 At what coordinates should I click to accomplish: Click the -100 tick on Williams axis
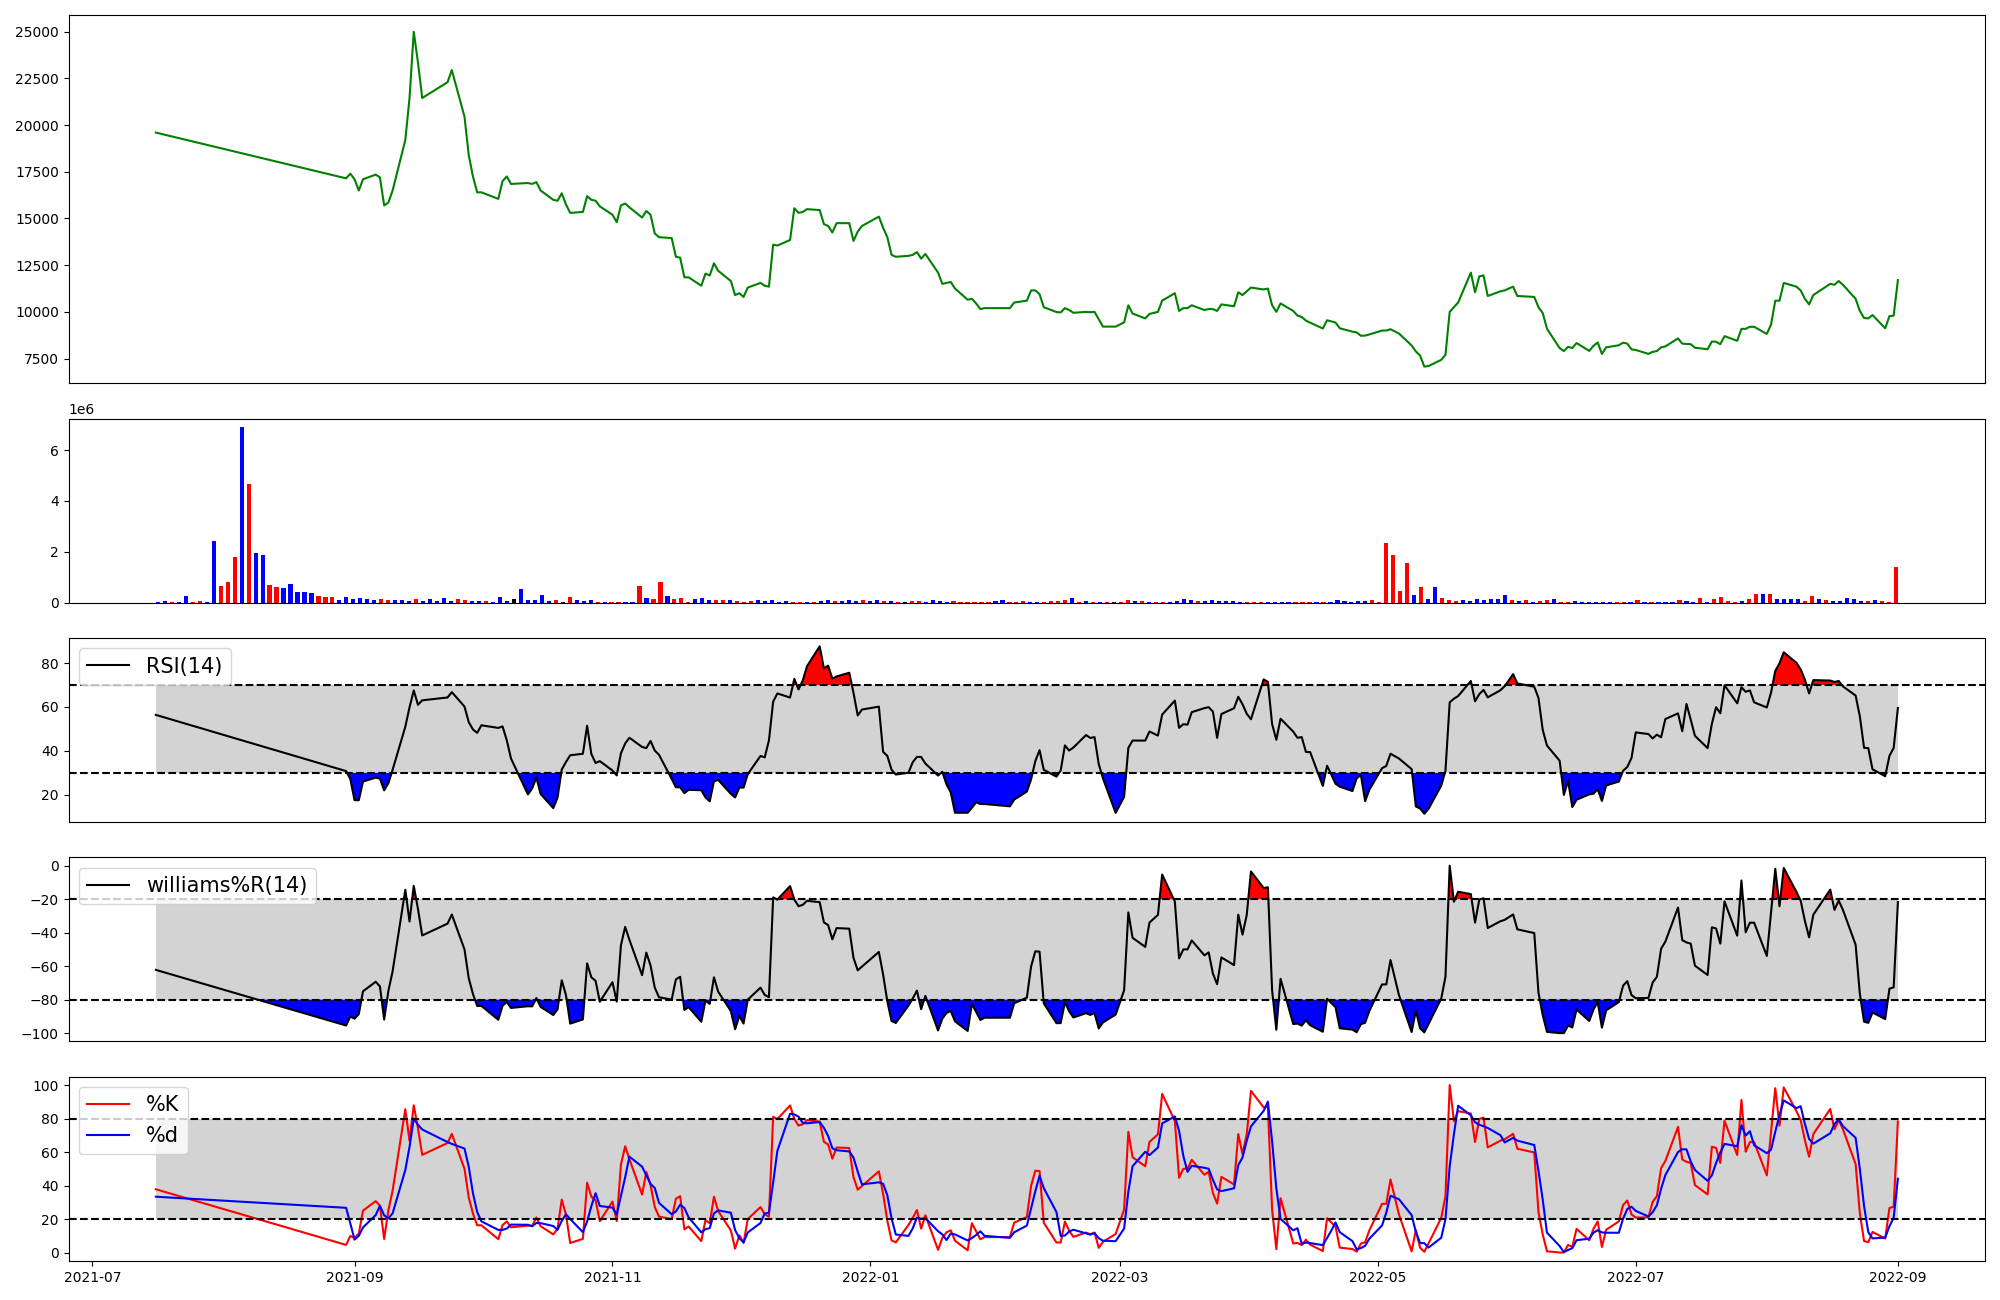coord(40,1034)
